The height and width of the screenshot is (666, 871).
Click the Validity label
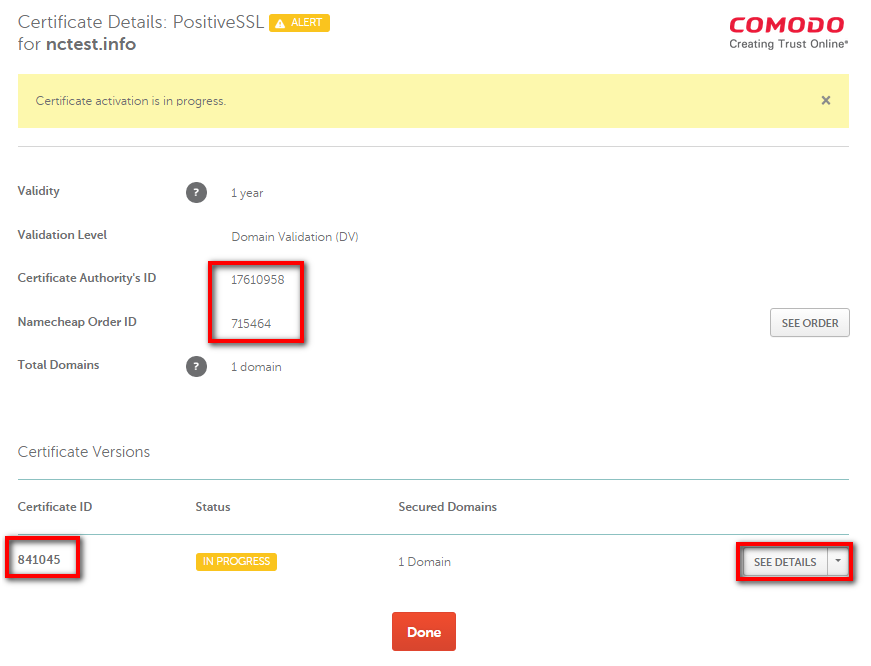click(x=38, y=191)
